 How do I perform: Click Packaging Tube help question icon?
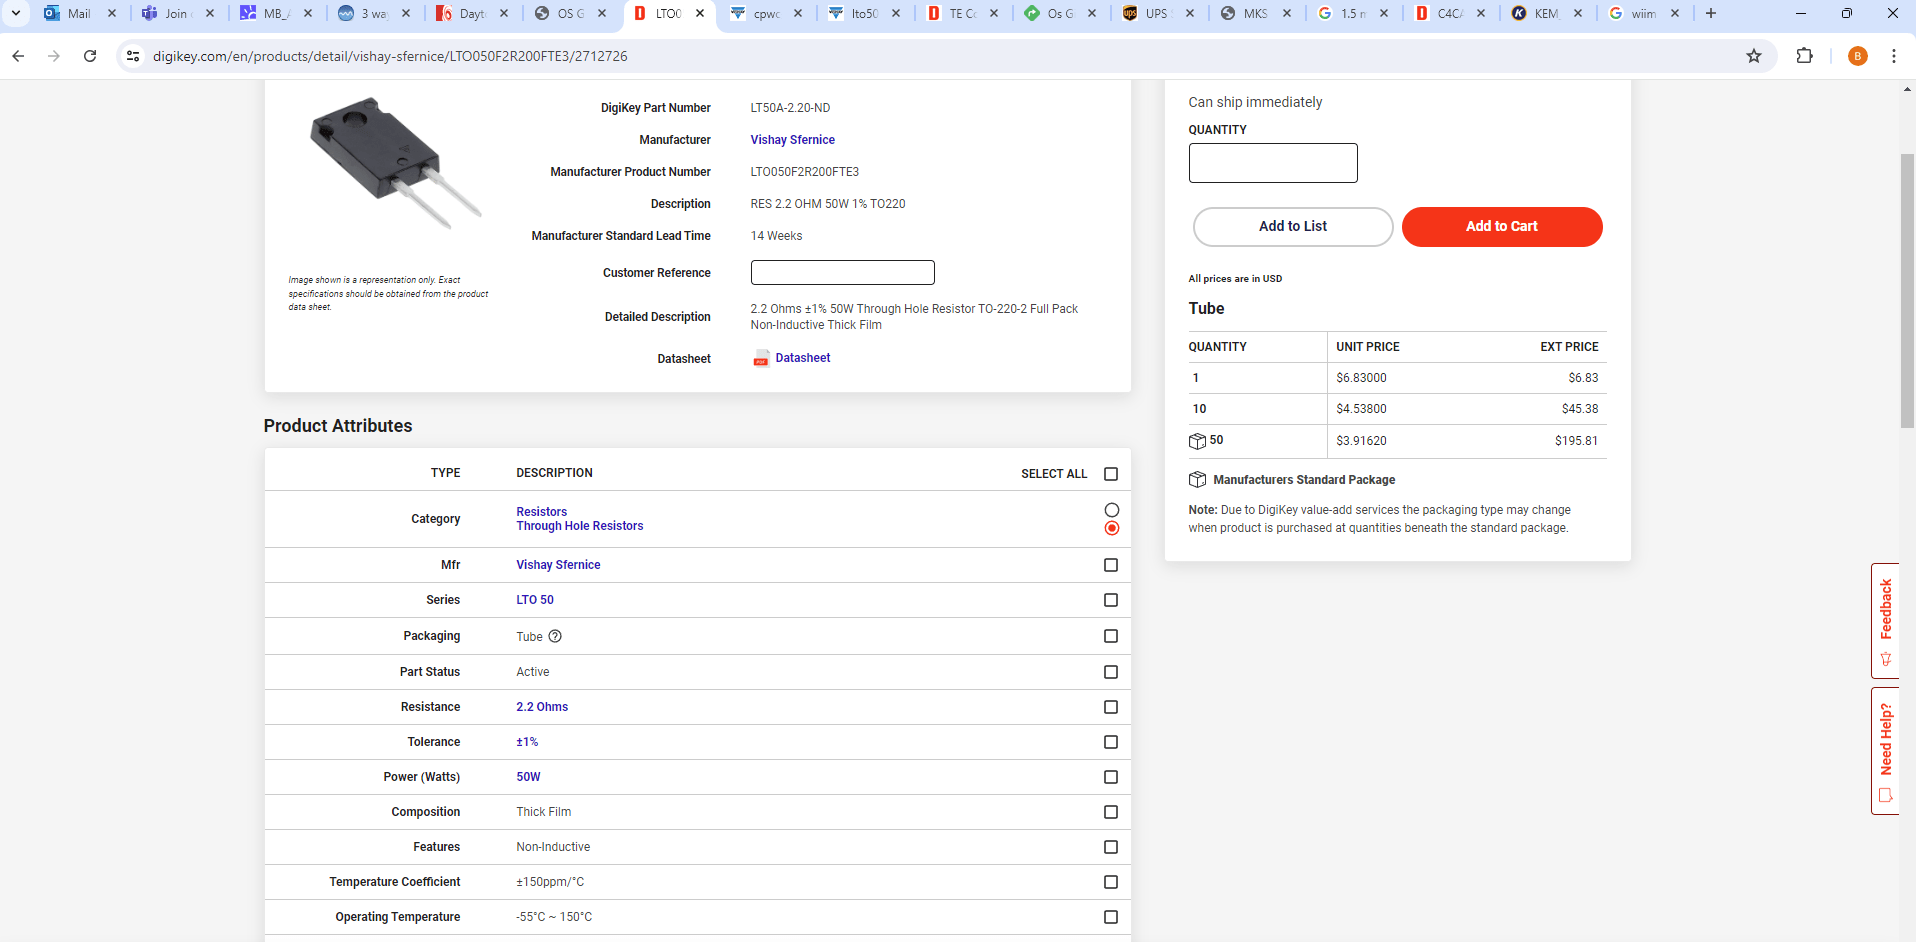click(x=555, y=636)
